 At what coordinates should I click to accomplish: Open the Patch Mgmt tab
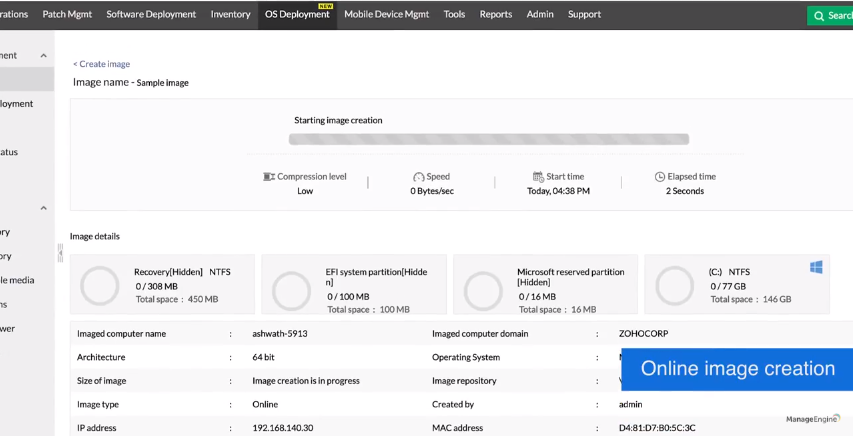(69, 14)
